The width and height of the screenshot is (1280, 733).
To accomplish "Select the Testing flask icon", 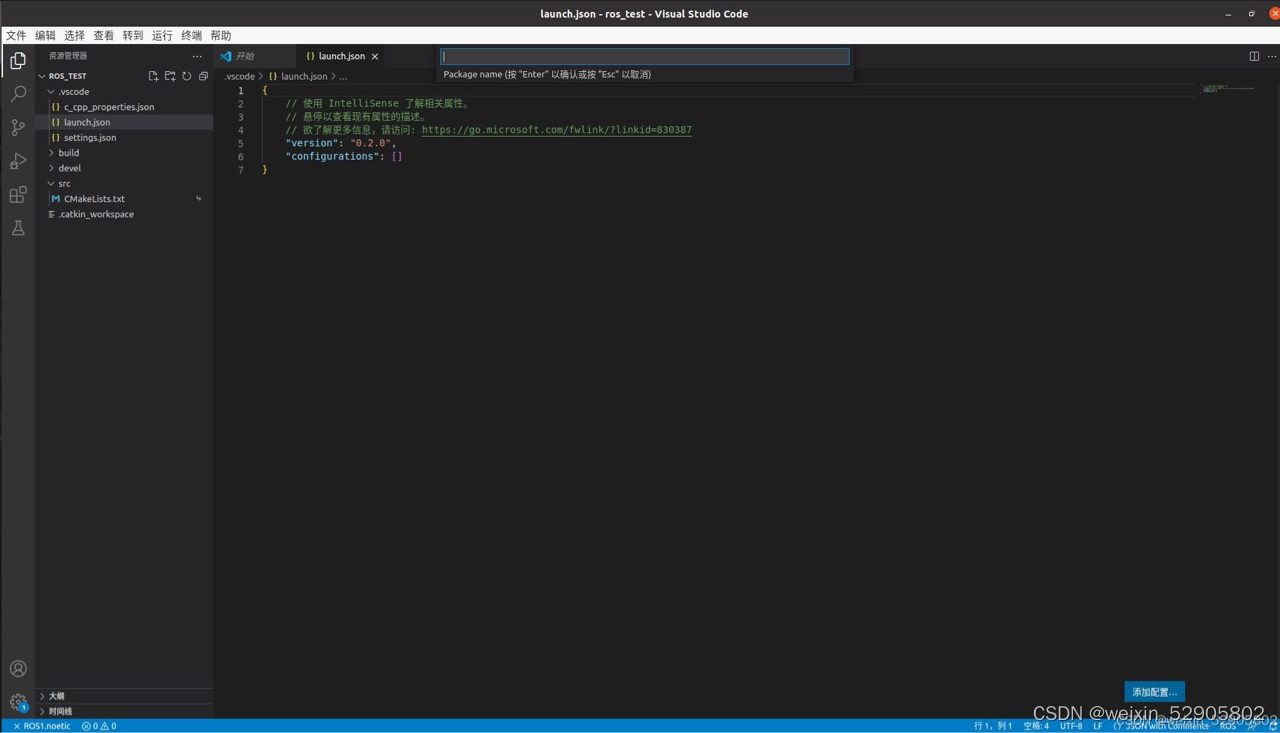I will [17, 228].
